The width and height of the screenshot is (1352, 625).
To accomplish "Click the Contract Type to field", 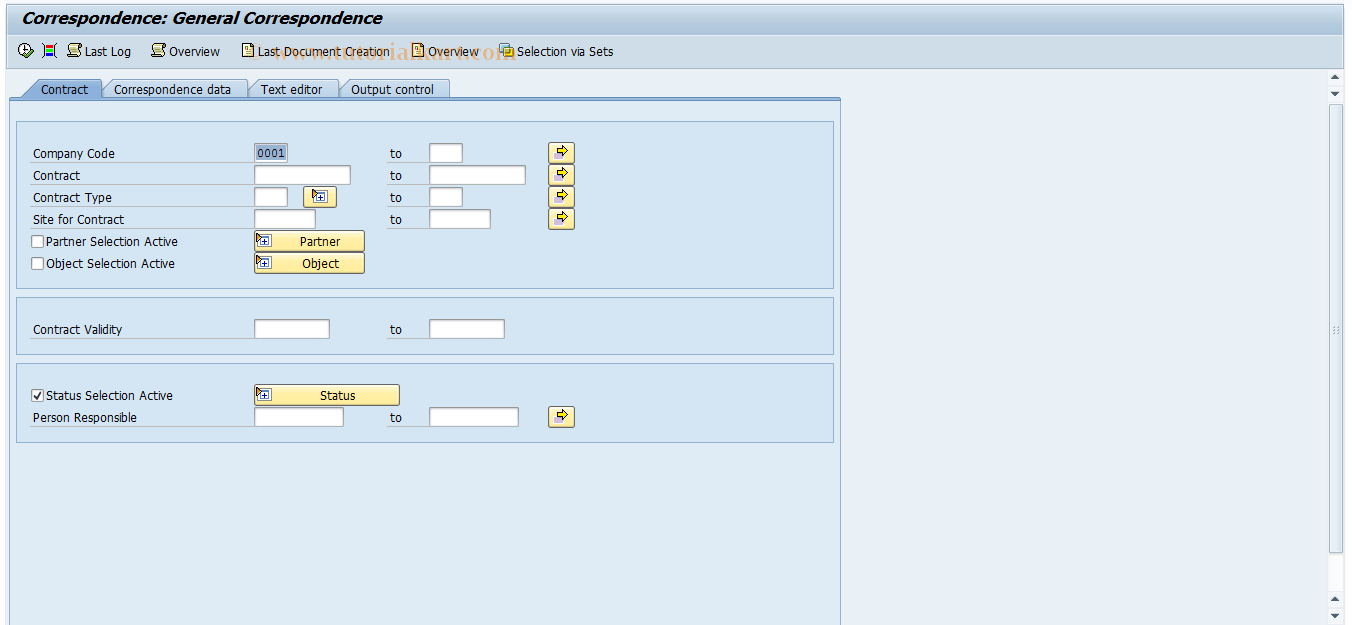I will (446, 197).
